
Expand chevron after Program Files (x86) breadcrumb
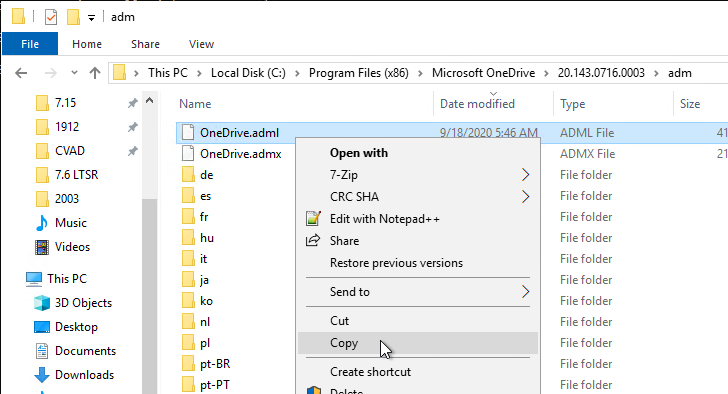tap(420, 73)
